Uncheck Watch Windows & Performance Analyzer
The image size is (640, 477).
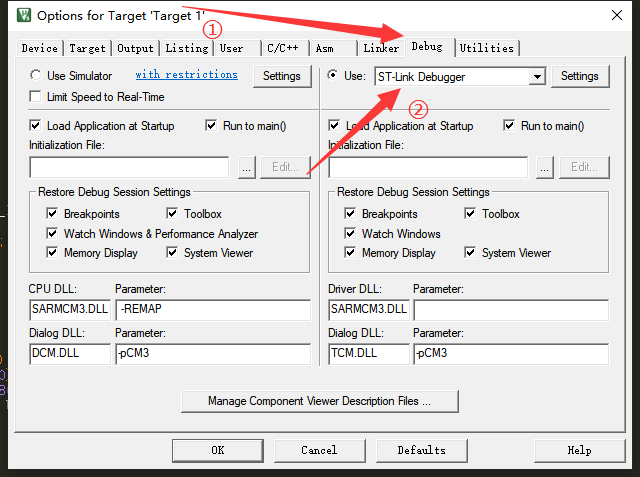pyautogui.click(x=53, y=233)
